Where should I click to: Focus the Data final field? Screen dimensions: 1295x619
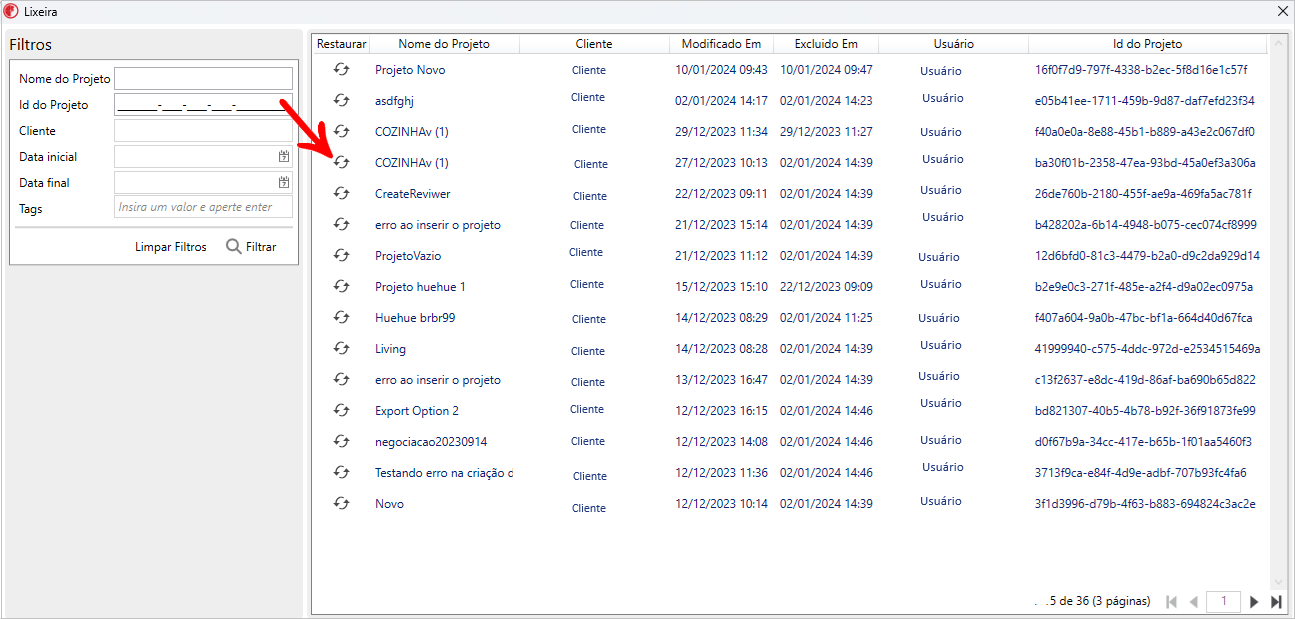203,182
